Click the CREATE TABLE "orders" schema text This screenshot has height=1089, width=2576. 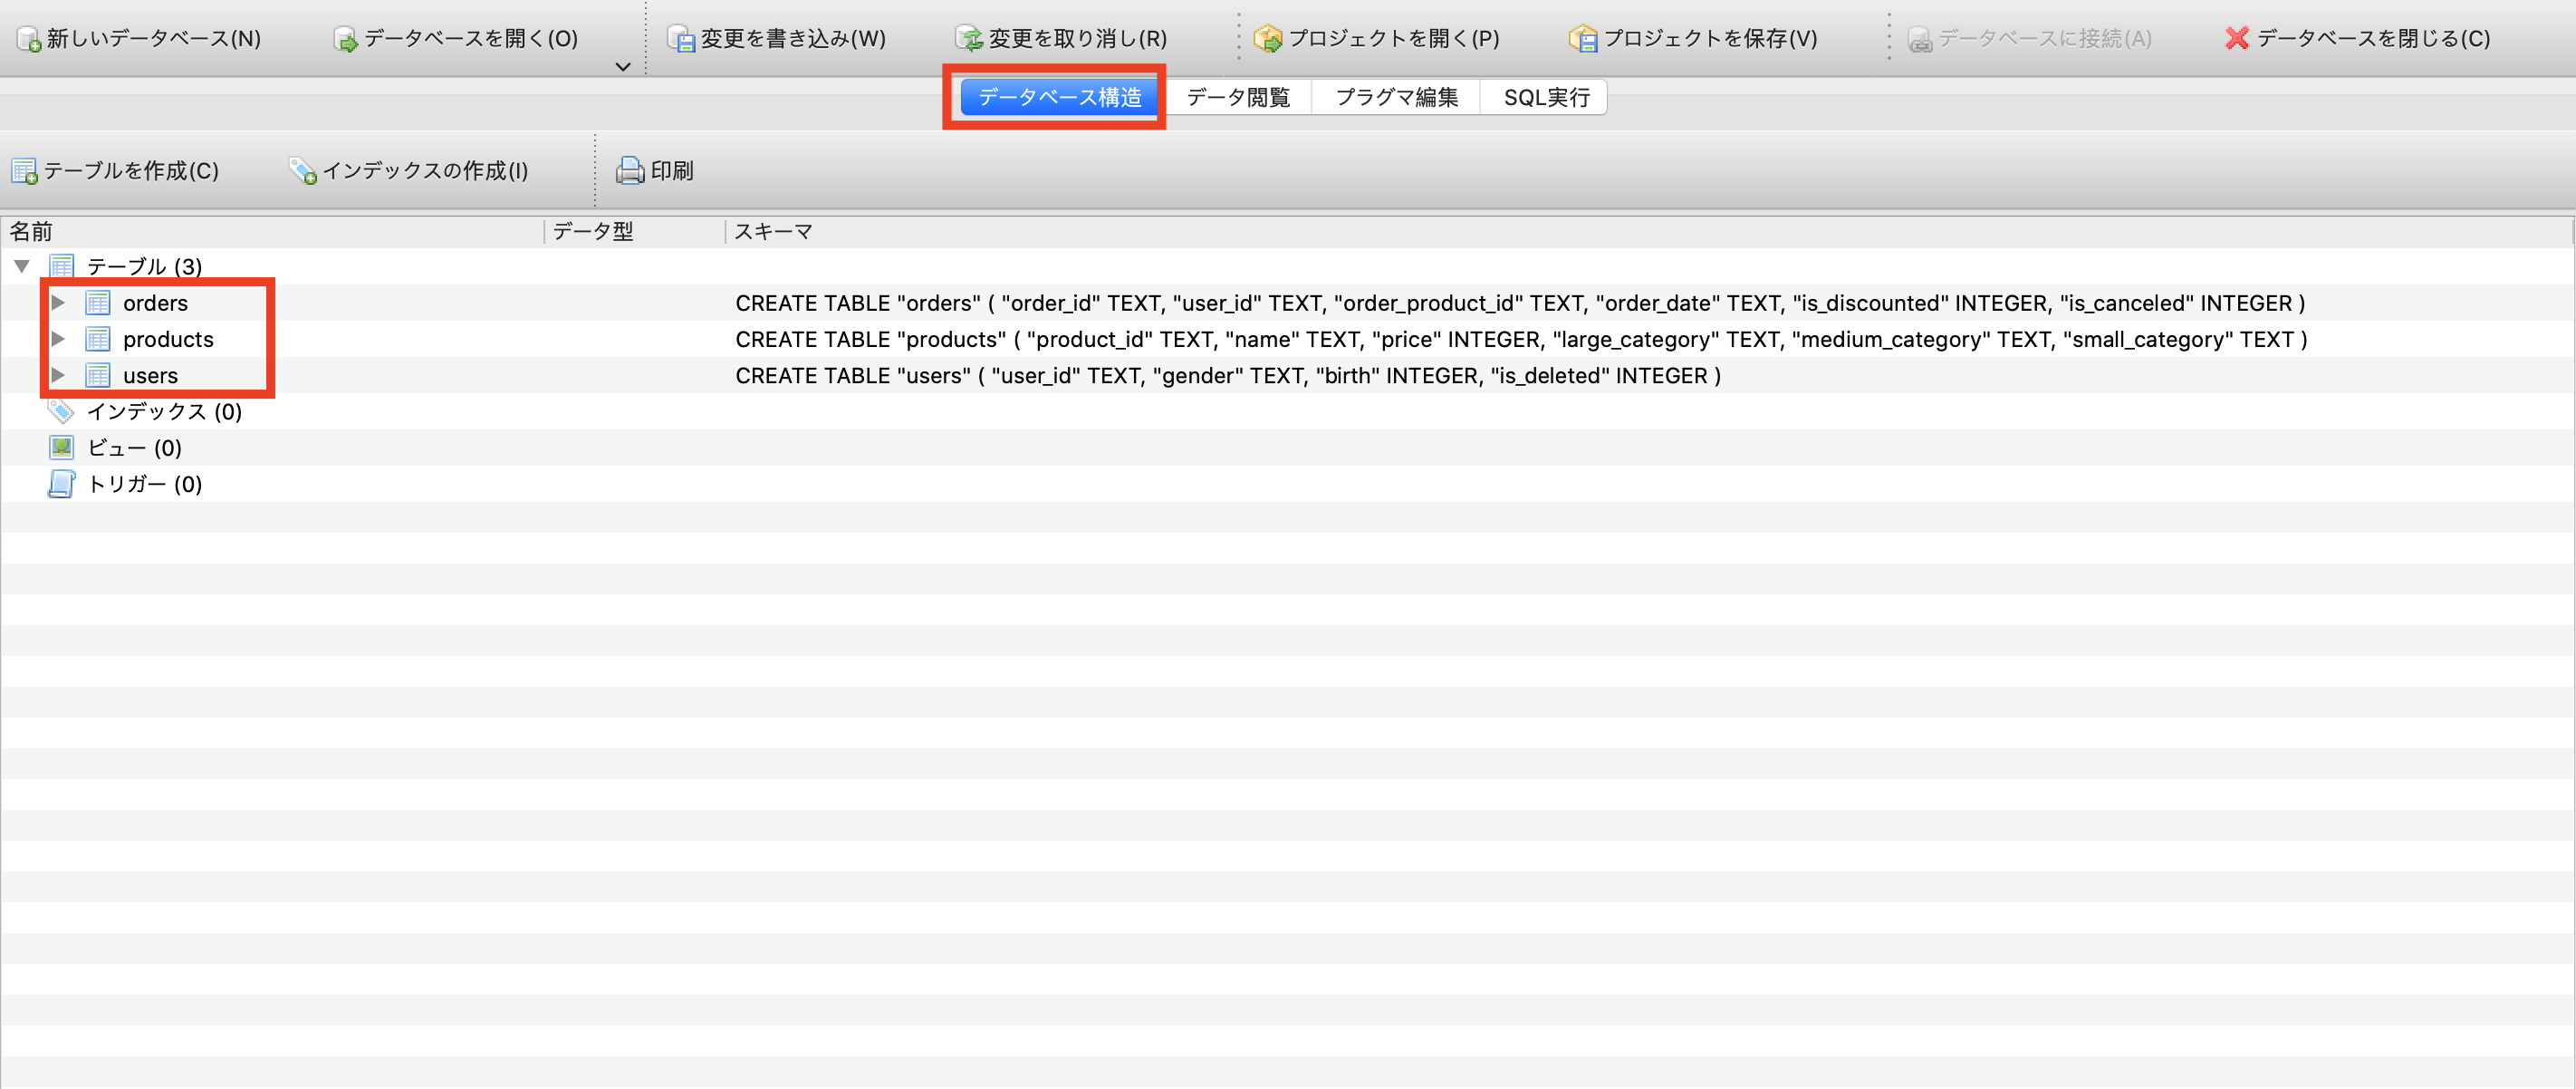[1520, 303]
